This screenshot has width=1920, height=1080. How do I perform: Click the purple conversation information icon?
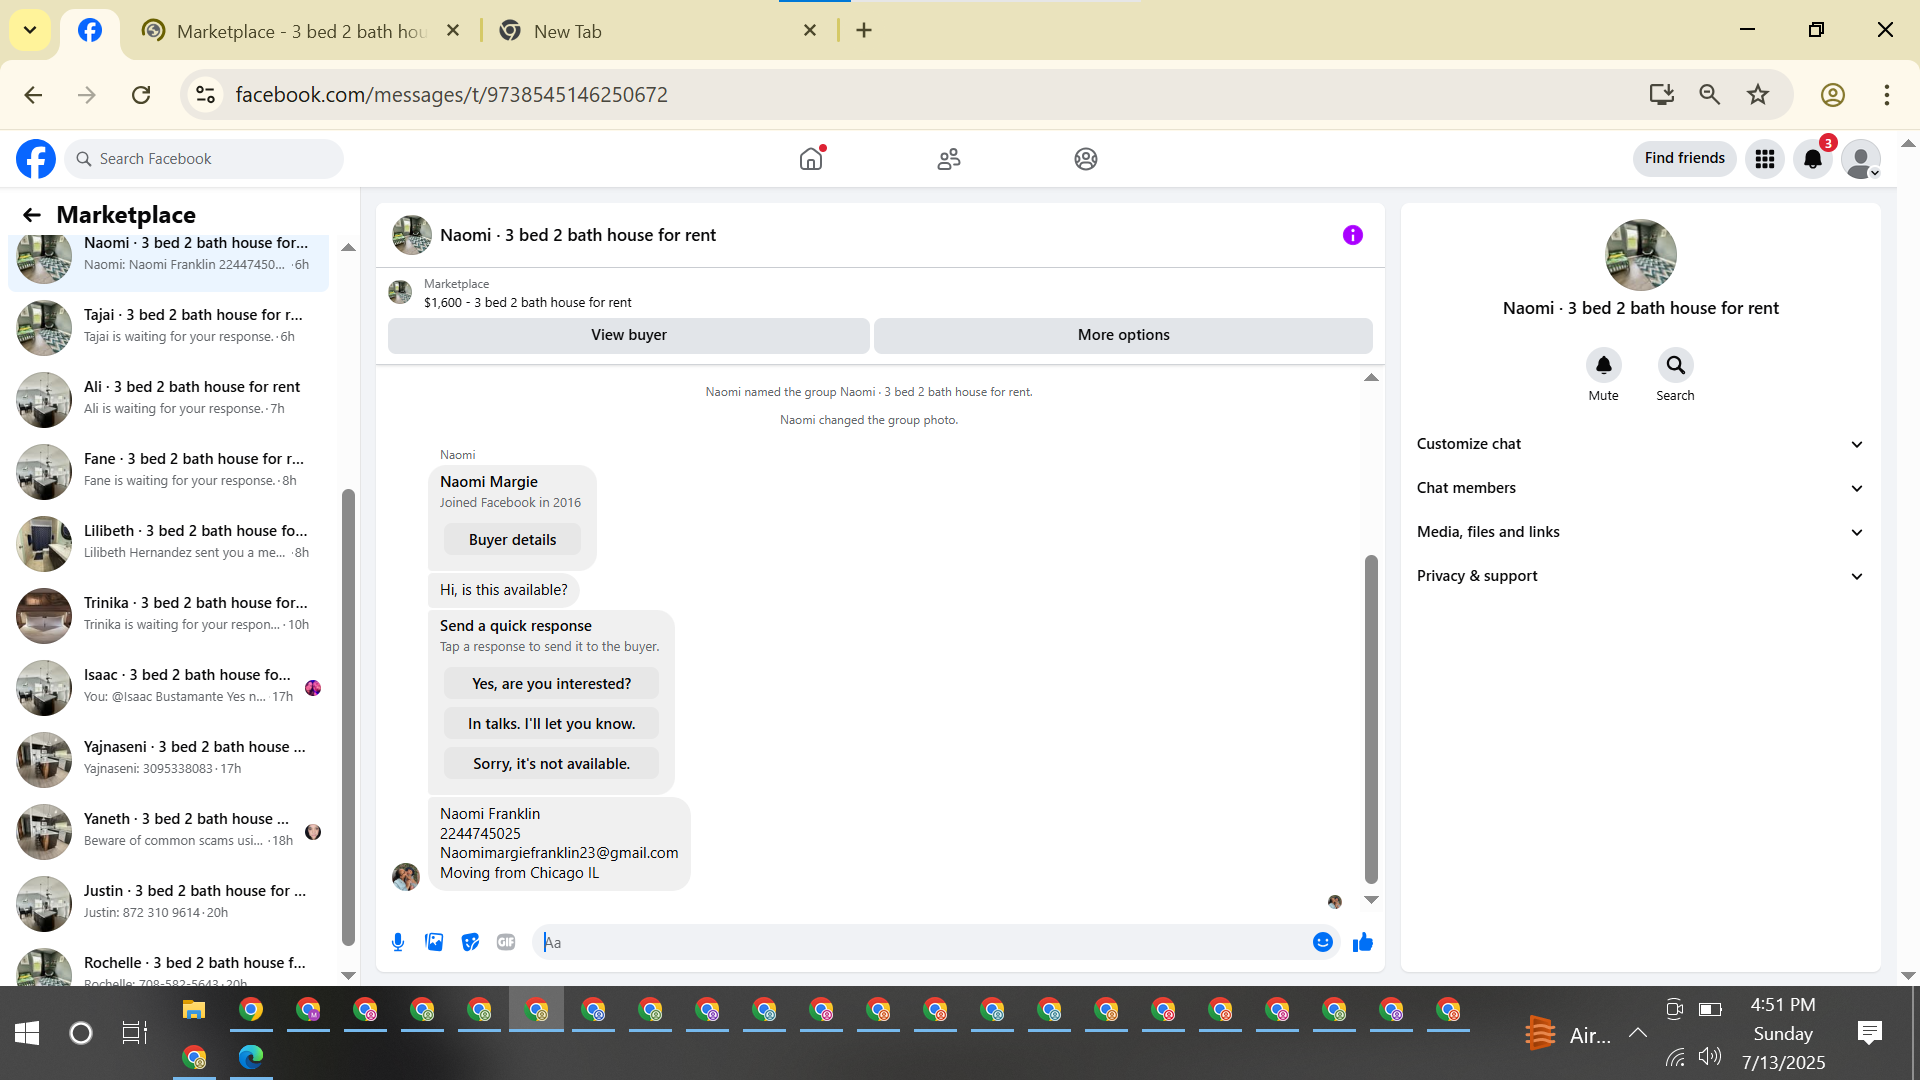(1352, 235)
